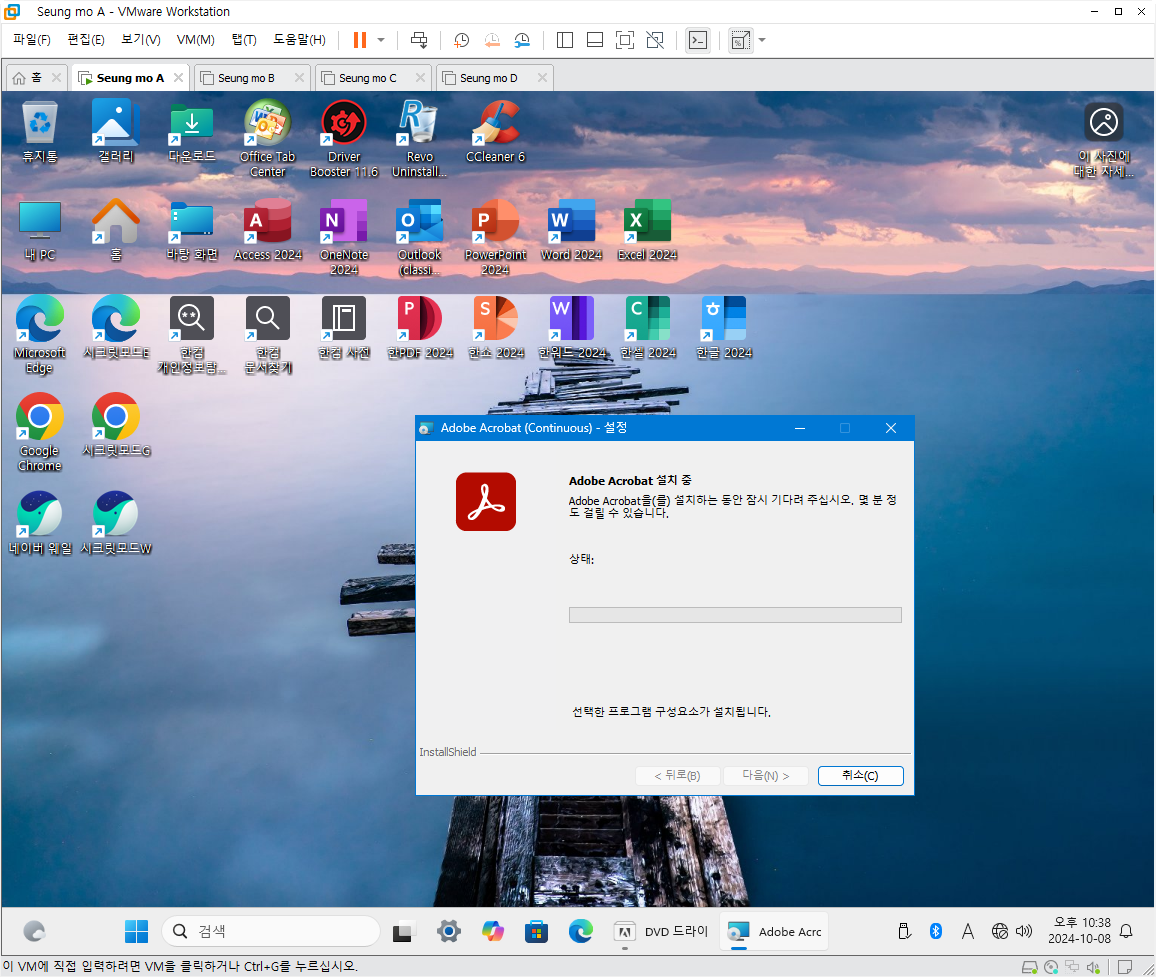This screenshot has height=977, width=1156.
Task: Close the Seung mo A tab
Action: pyautogui.click(x=178, y=77)
